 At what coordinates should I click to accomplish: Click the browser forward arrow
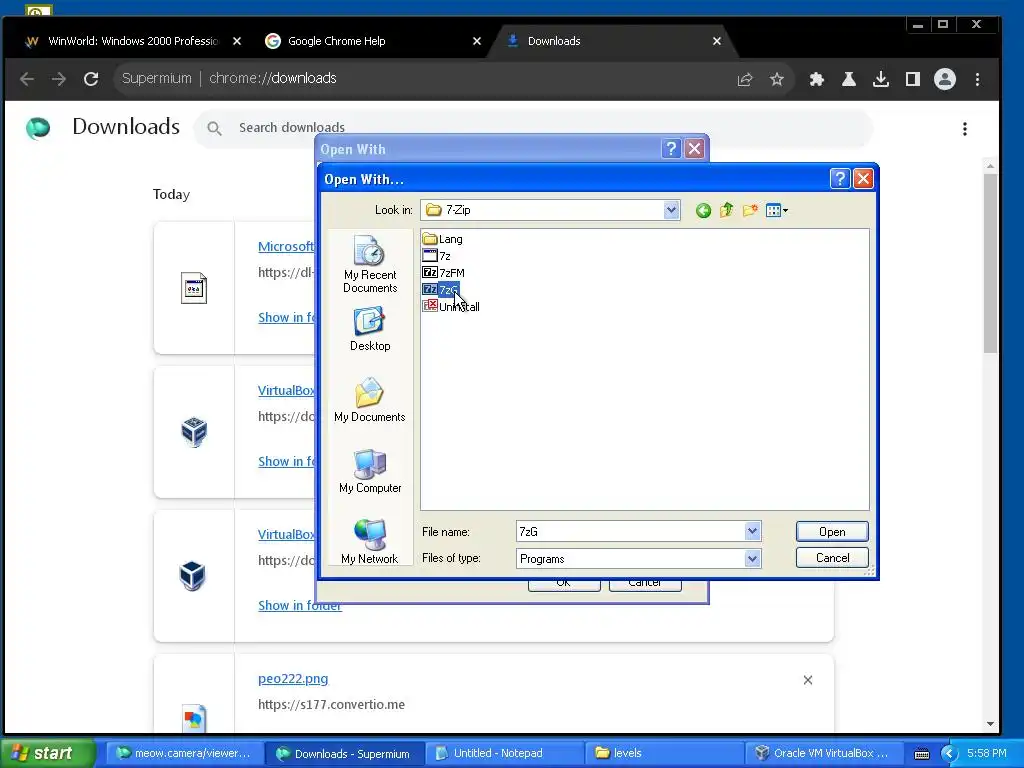(59, 79)
